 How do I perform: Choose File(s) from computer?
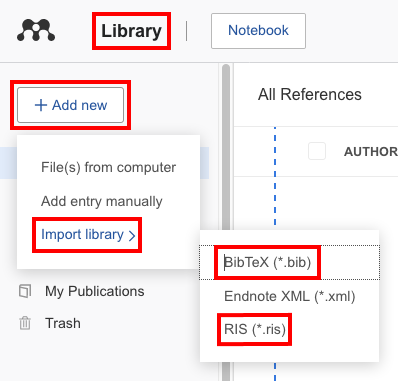tap(108, 167)
